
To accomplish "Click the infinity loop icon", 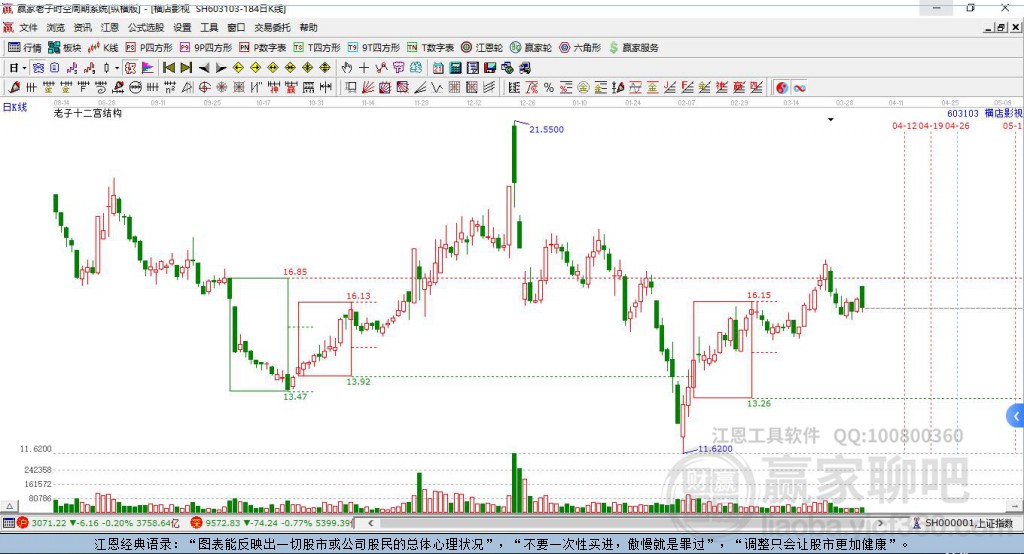I will tap(799, 88).
